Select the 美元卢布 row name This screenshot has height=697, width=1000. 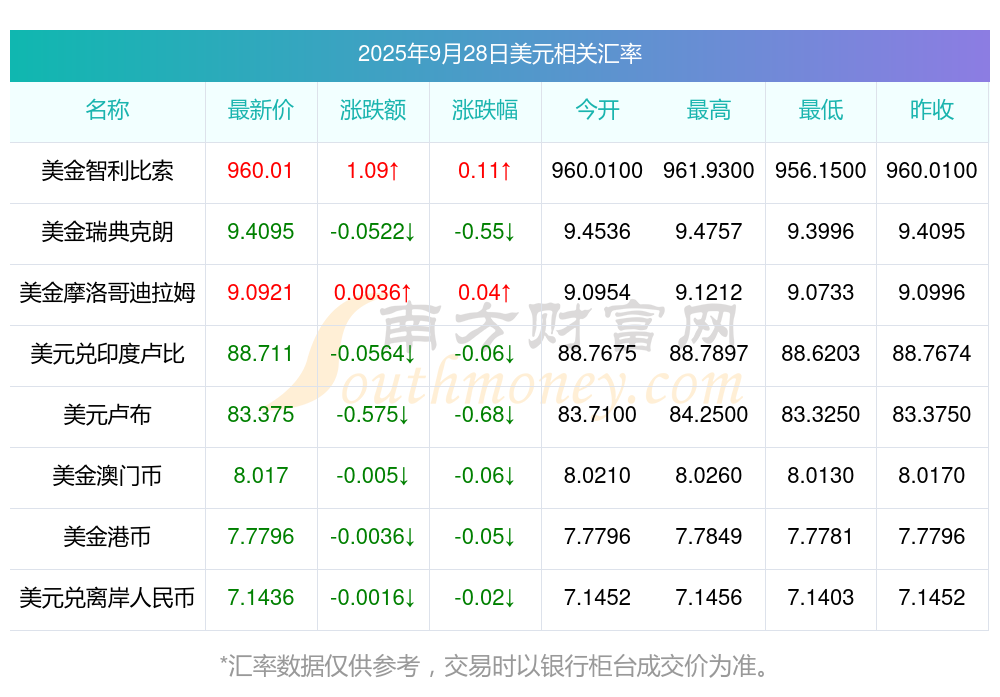pos(107,415)
